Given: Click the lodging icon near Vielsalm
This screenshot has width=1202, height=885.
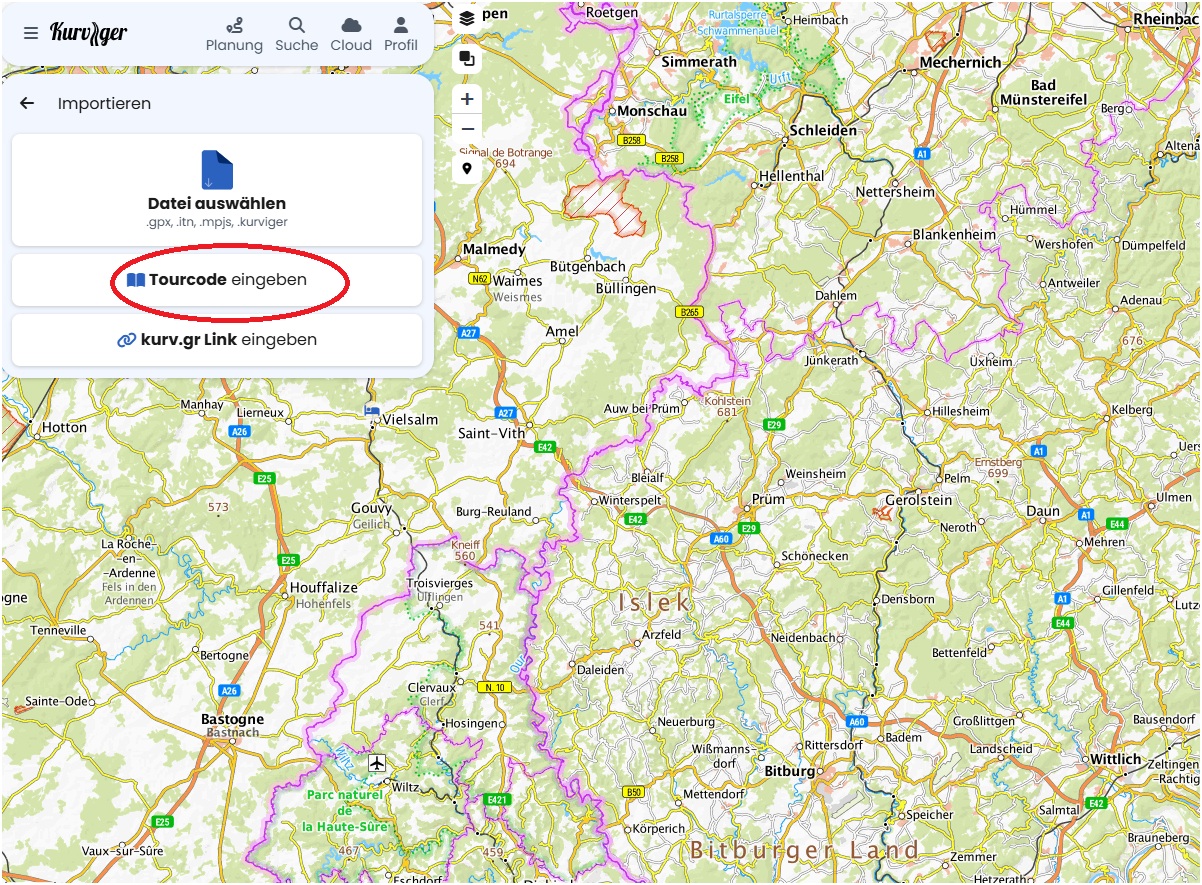Looking at the screenshot, I should point(372,410).
